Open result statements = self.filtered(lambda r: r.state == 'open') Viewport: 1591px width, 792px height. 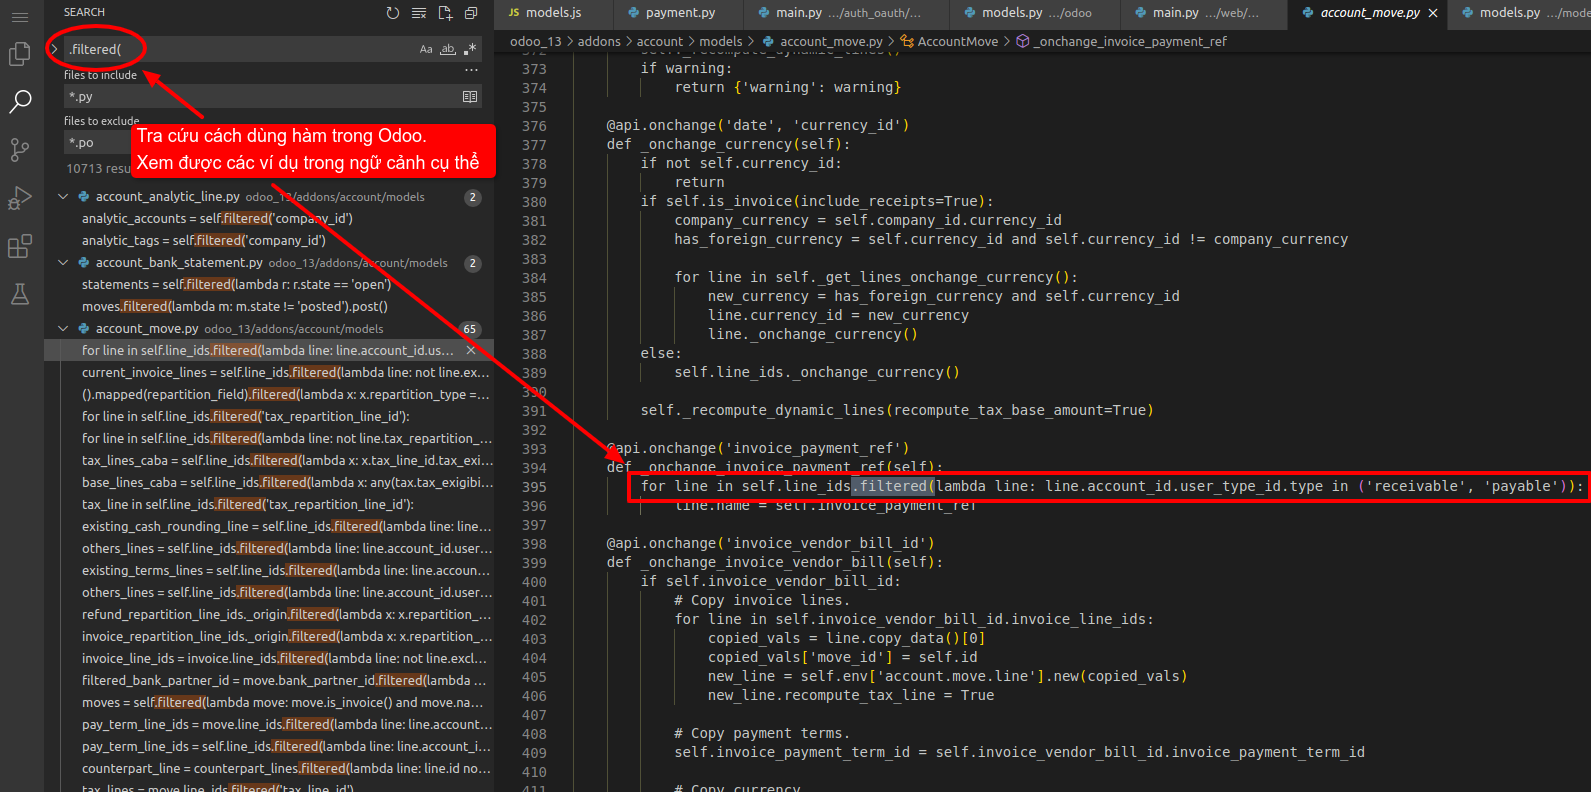point(236,285)
